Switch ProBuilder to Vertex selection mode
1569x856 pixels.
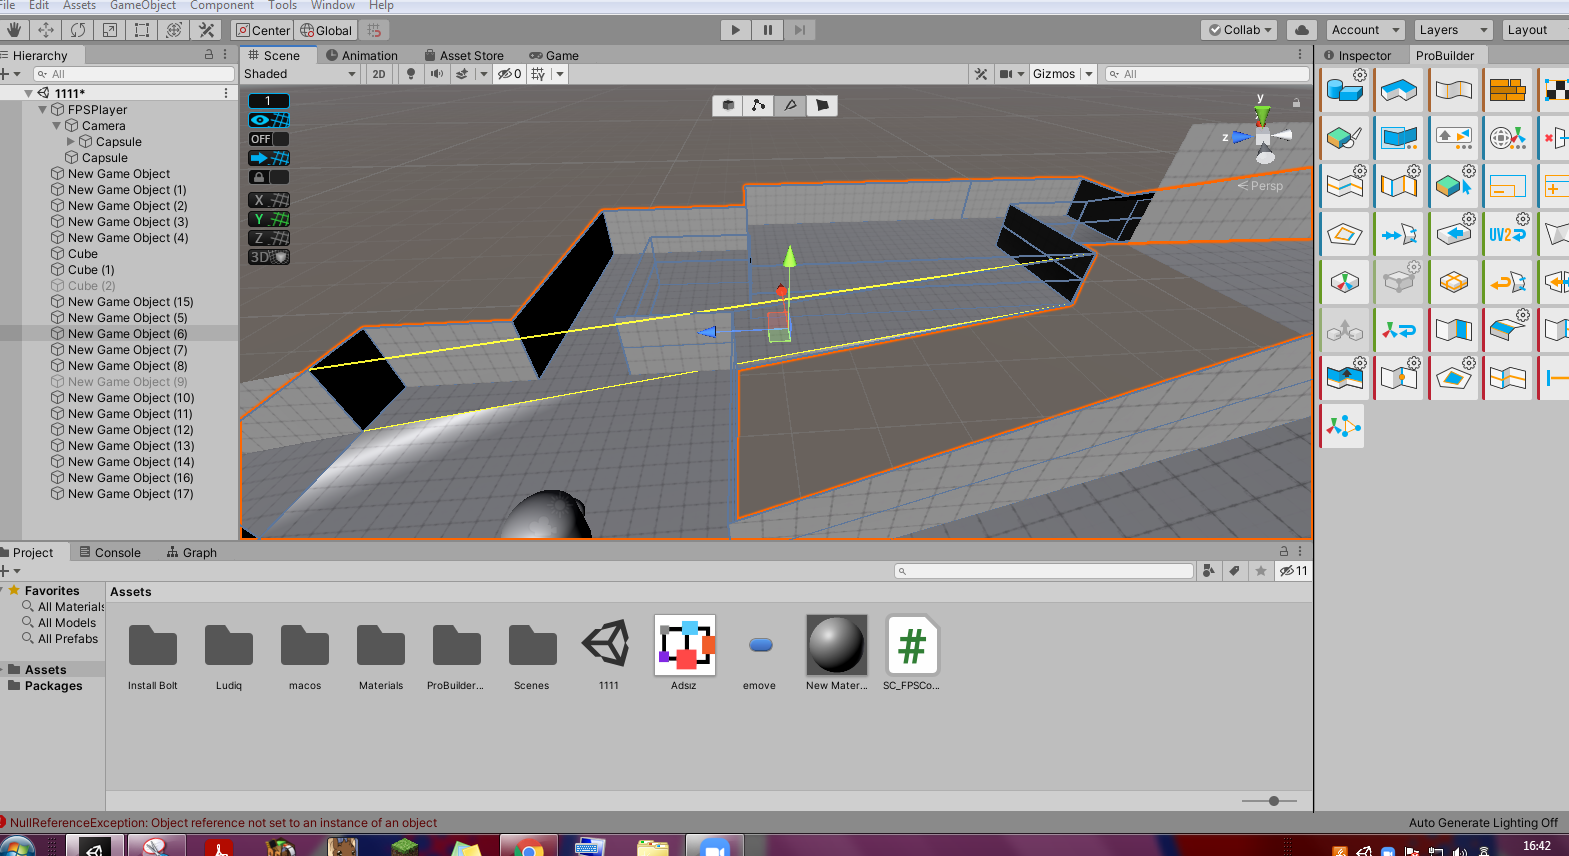(x=759, y=105)
